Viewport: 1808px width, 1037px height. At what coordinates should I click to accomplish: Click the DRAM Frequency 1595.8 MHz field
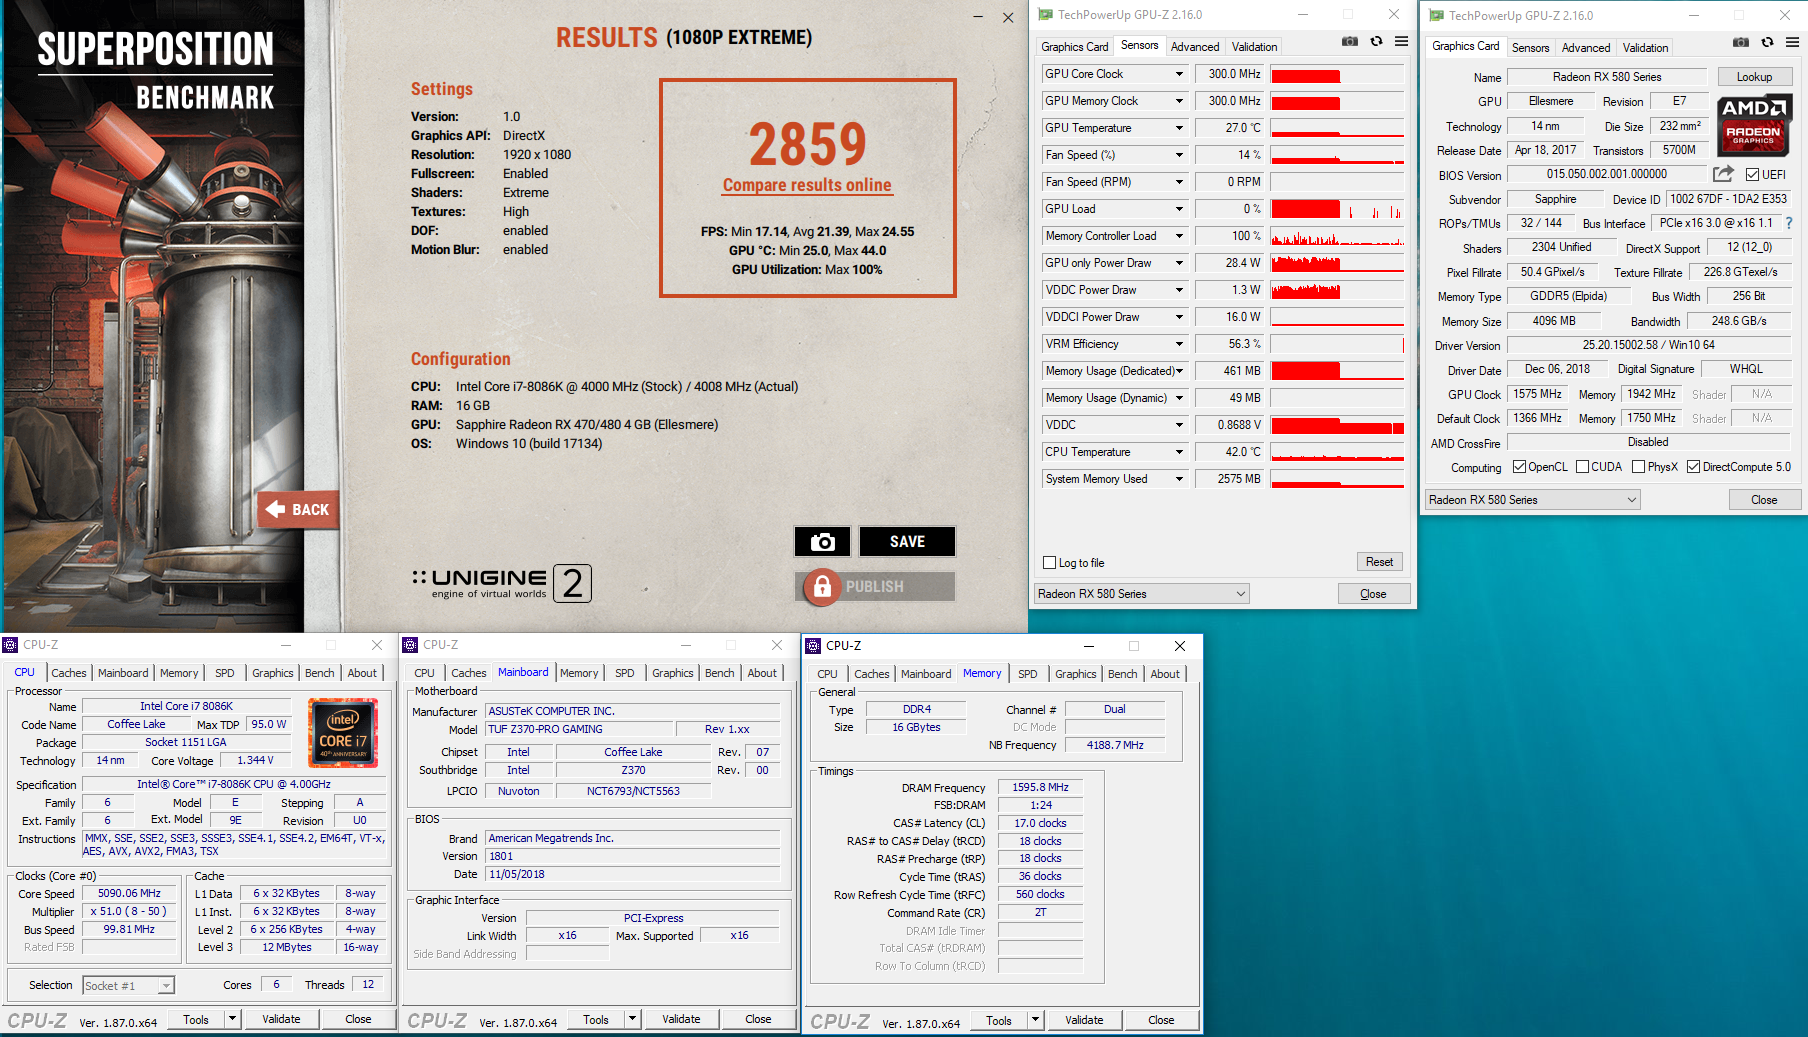coord(1040,788)
